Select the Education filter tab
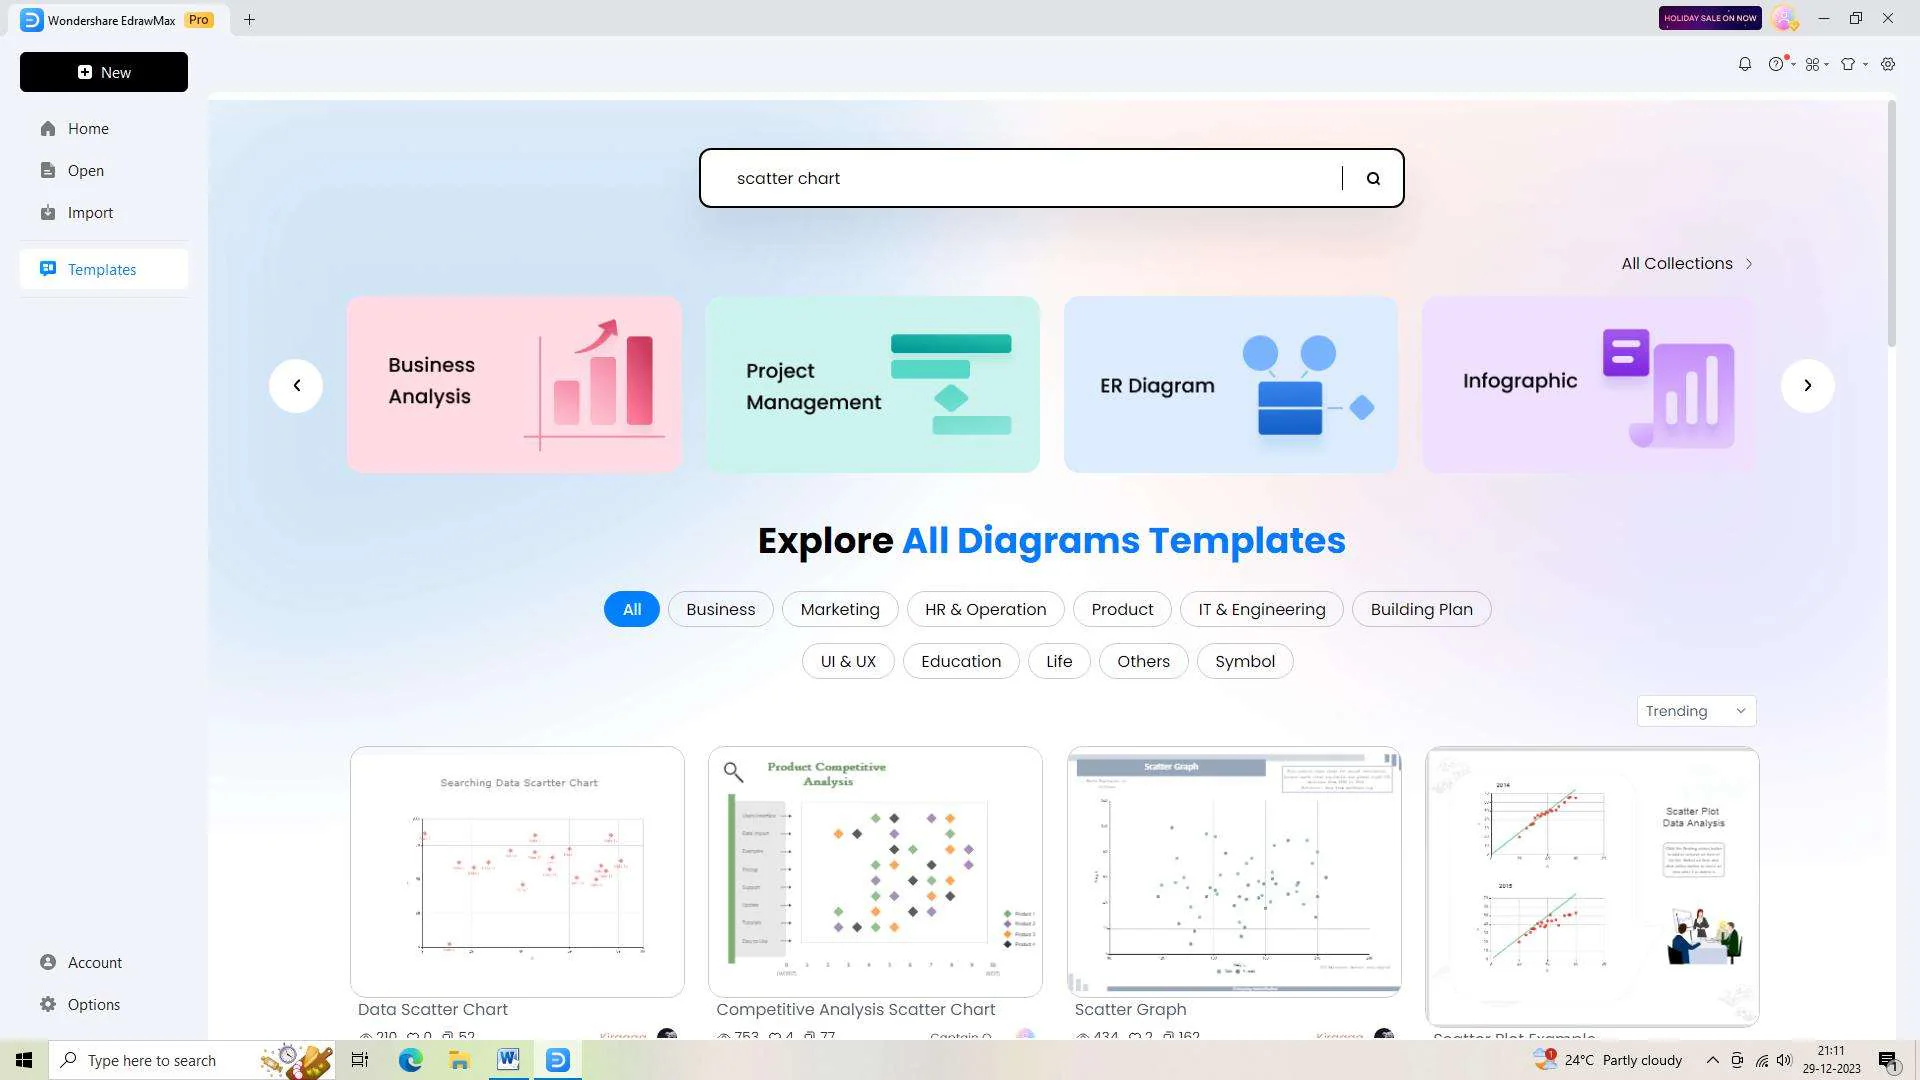The height and width of the screenshot is (1080, 1920). tap(960, 661)
